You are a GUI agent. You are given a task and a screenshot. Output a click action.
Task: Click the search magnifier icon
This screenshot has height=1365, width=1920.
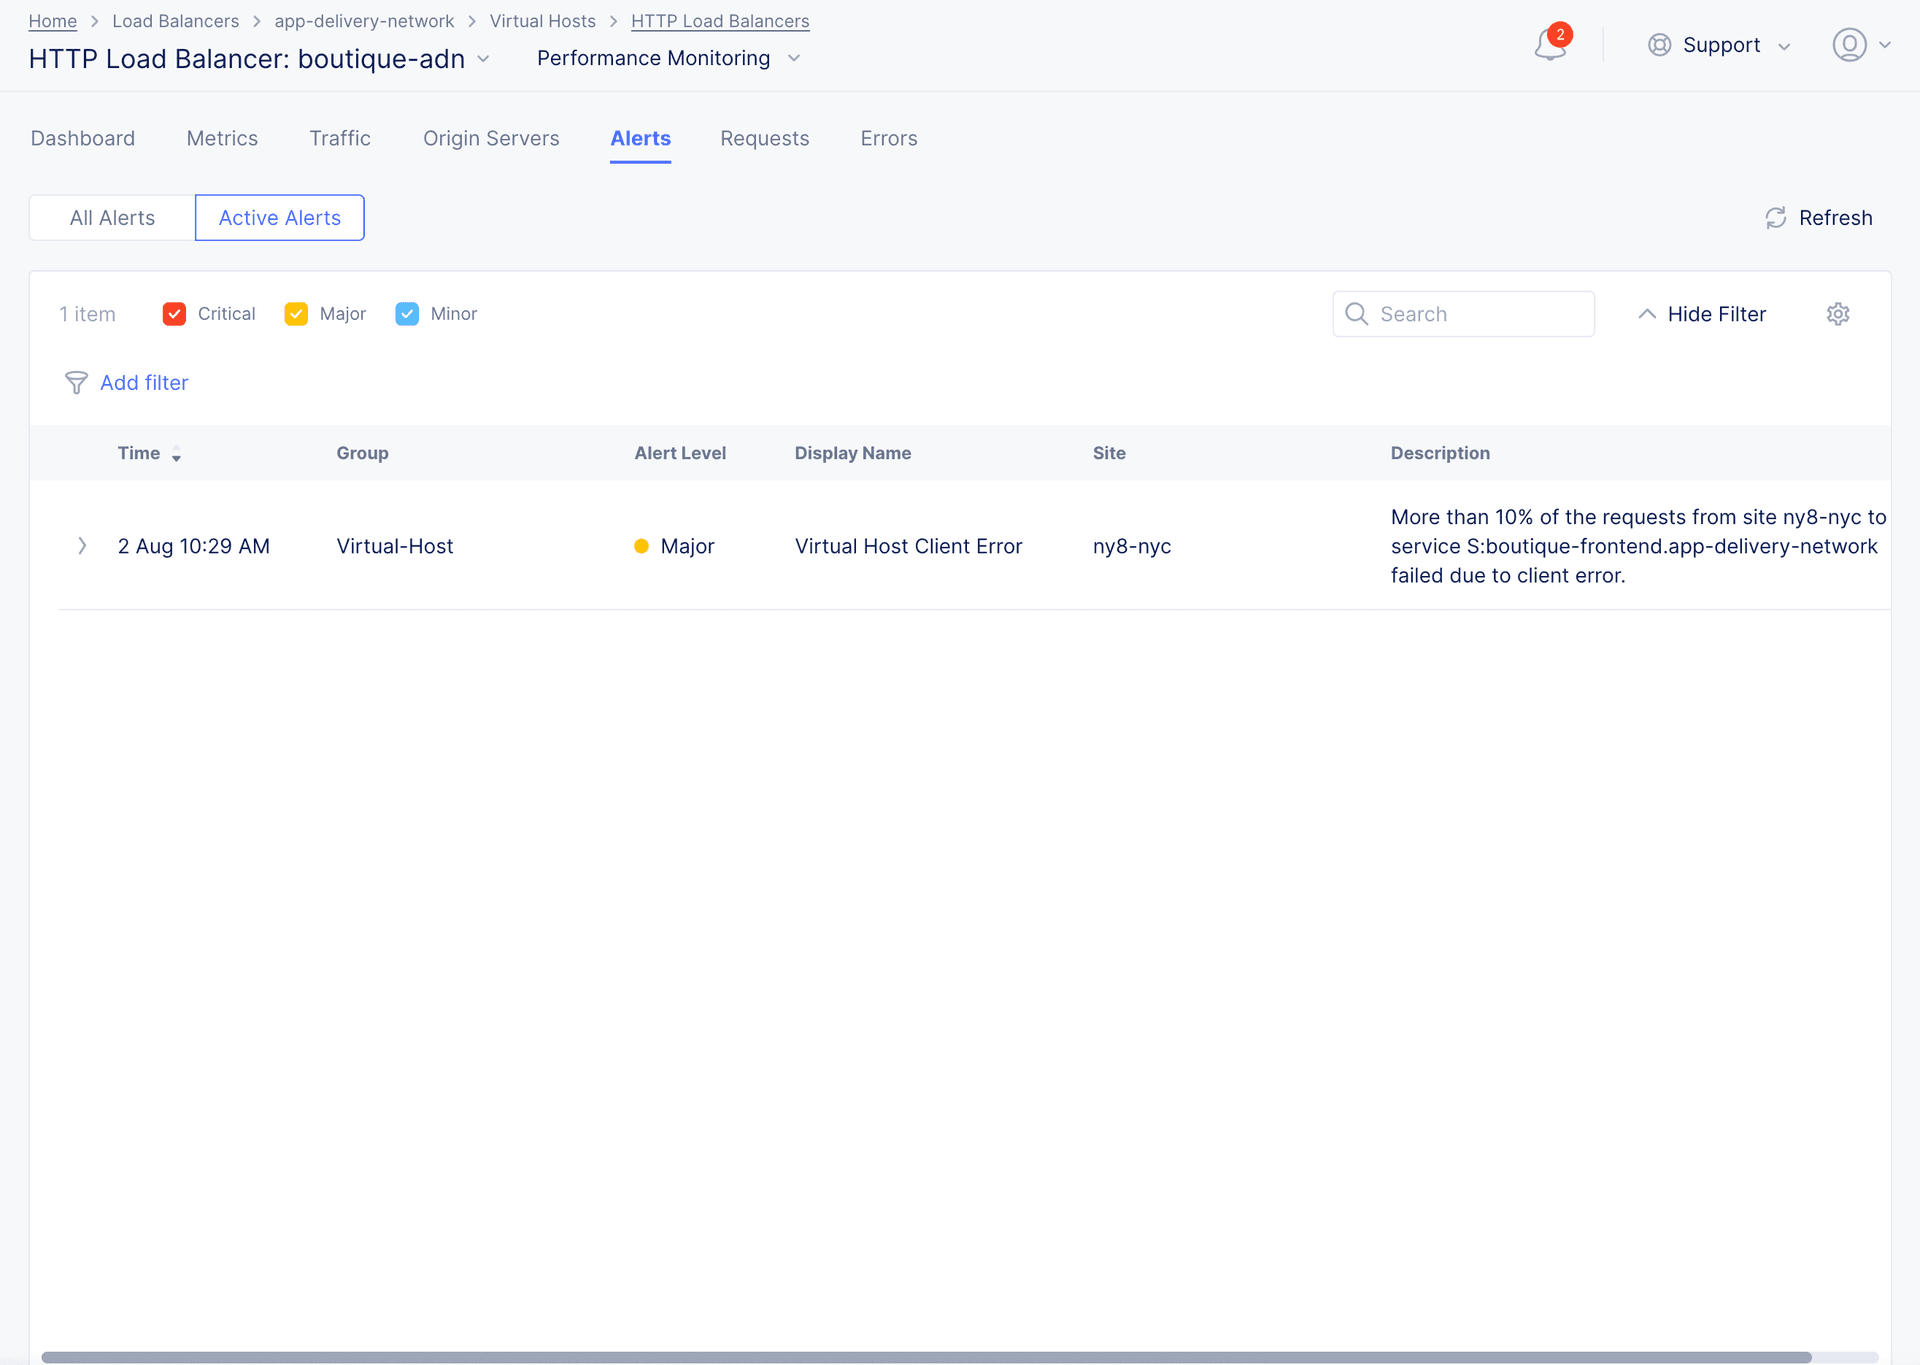coord(1357,313)
